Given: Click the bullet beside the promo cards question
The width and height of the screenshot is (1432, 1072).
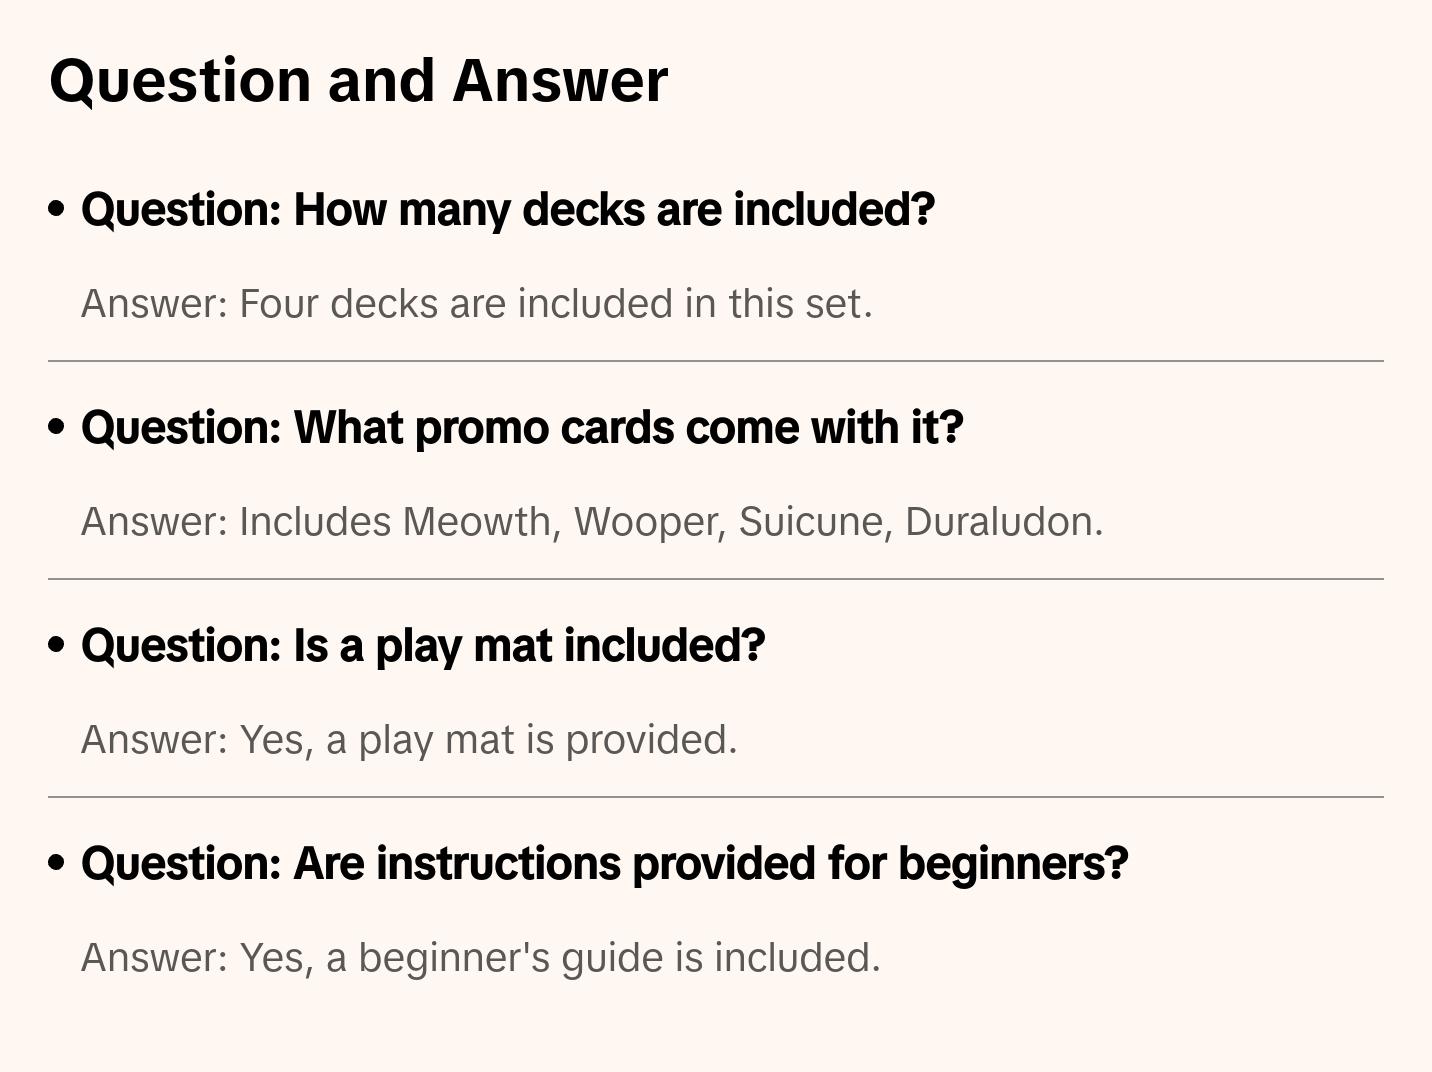Looking at the screenshot, I should click(57, 427).
